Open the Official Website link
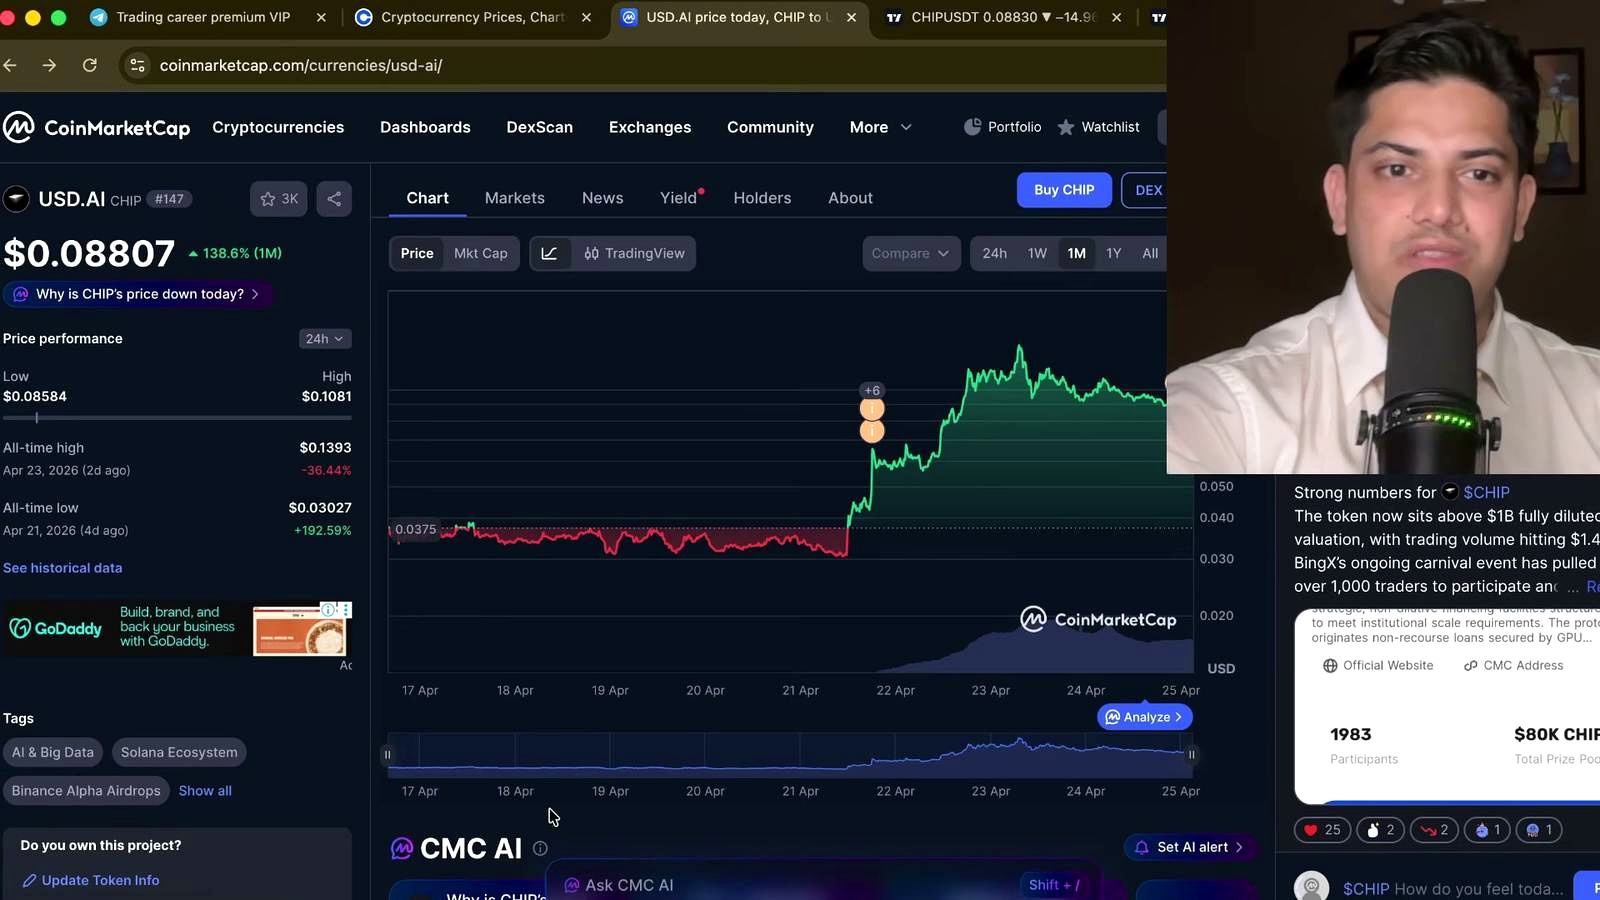The height and width of the screenshot is (900, 1600). pyautogui.click(x=1378, y=665)
